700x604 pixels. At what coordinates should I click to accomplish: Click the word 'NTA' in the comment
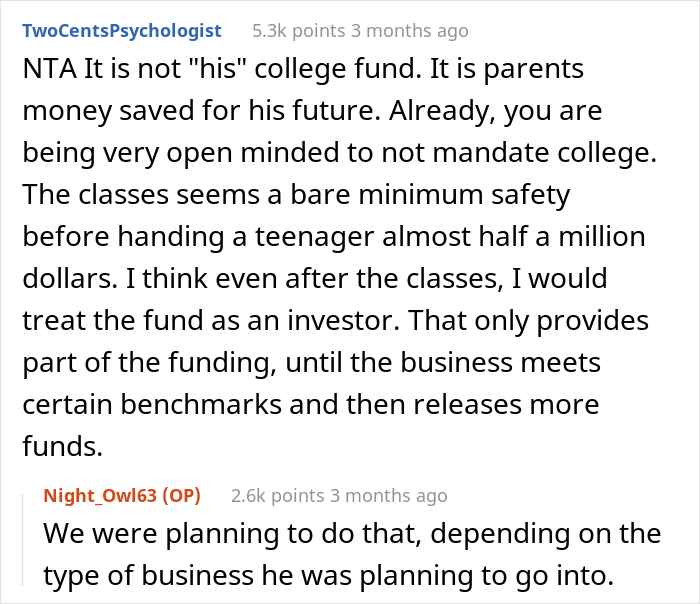pos(46,70)
